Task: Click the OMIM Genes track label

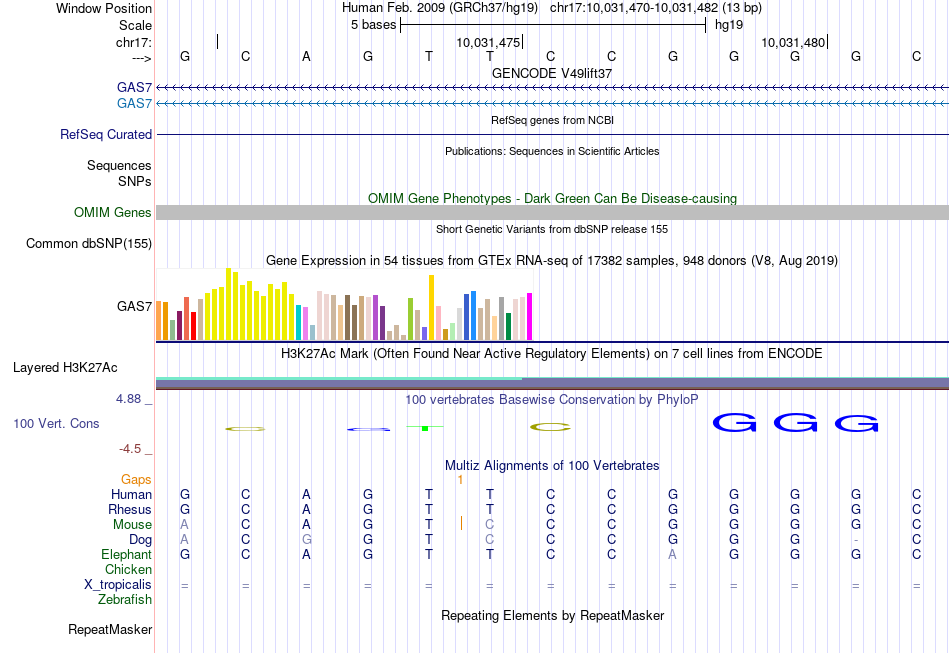Action: (x=113, y=213)
